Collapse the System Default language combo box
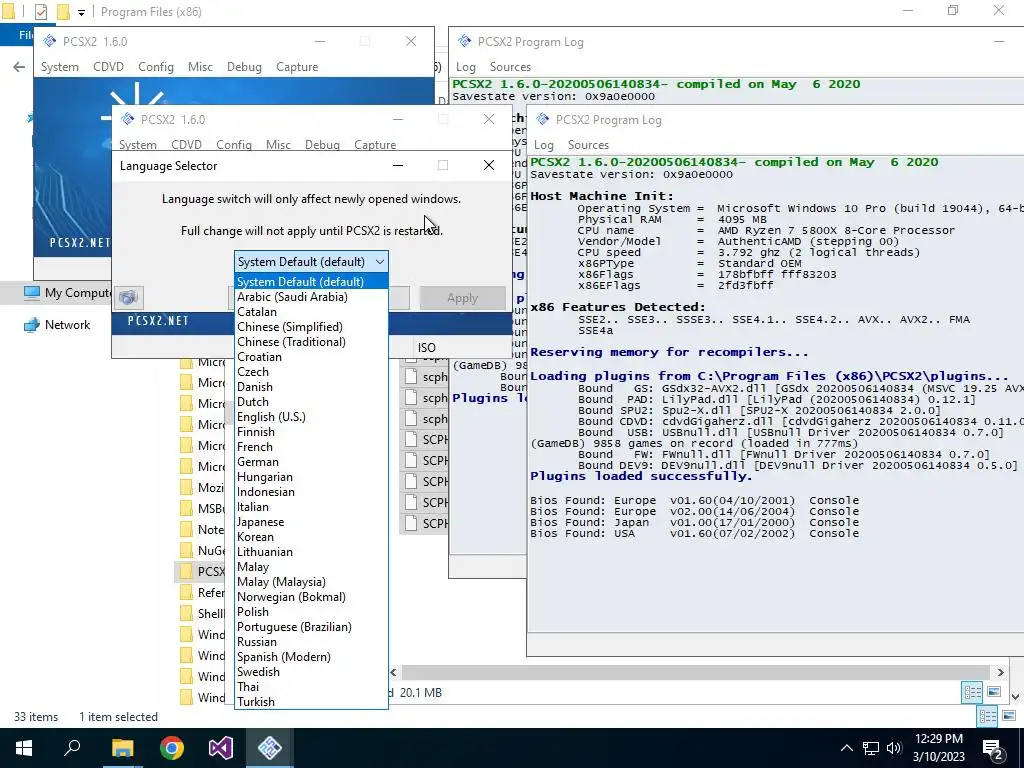Image resolution: width=1024 pixels, height=768 pixels. [x=312, y=262]
